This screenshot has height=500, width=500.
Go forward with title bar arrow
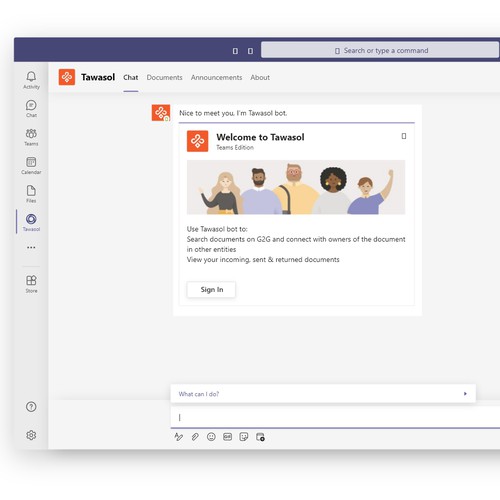coord(250,51)
